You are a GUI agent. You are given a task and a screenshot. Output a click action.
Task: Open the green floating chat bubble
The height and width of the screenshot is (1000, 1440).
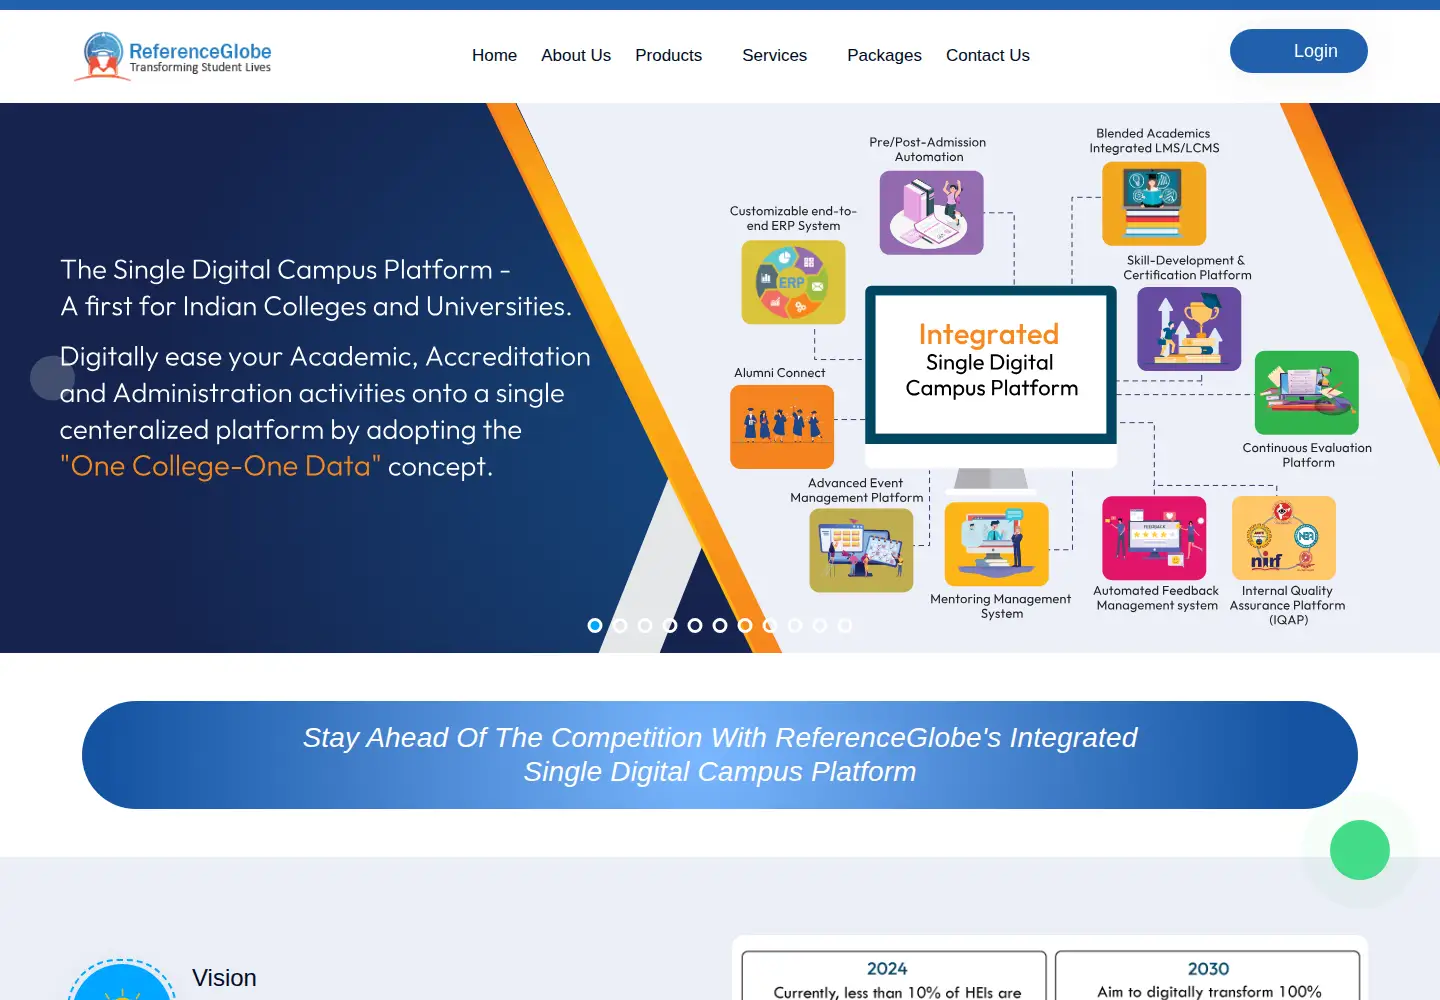coord(1360,850)
